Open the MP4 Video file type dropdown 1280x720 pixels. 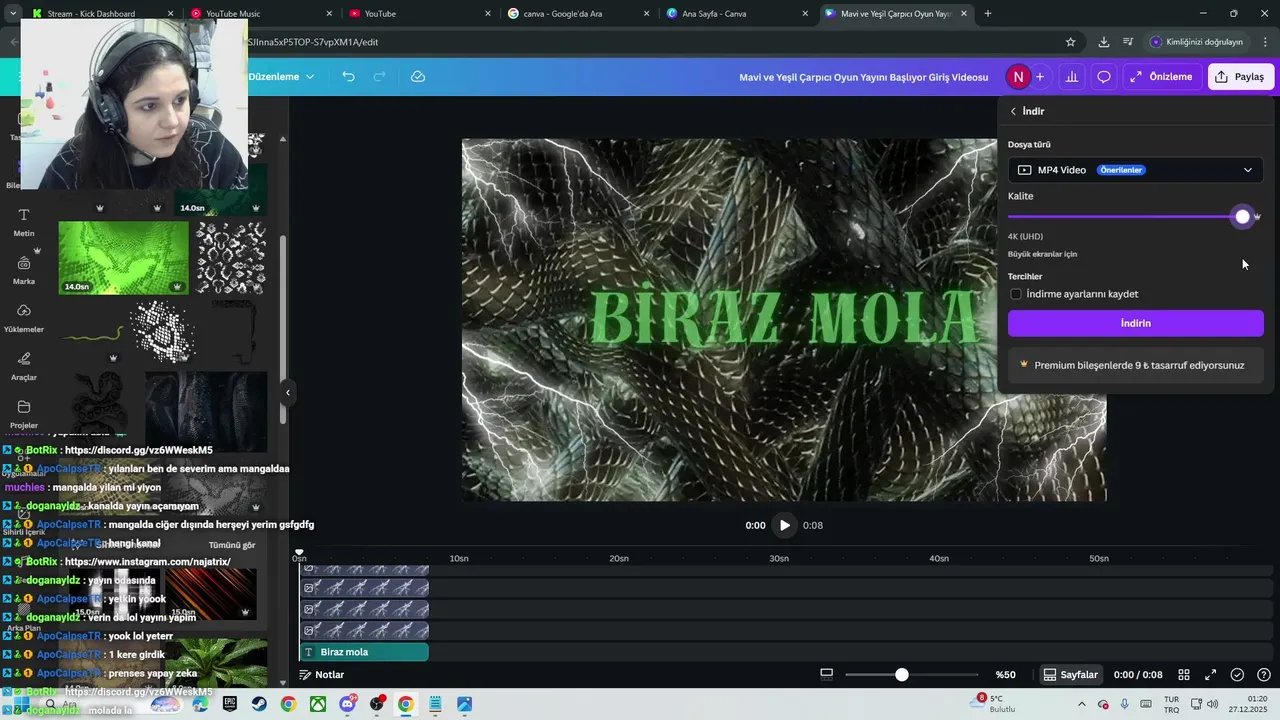(1135, 170)
